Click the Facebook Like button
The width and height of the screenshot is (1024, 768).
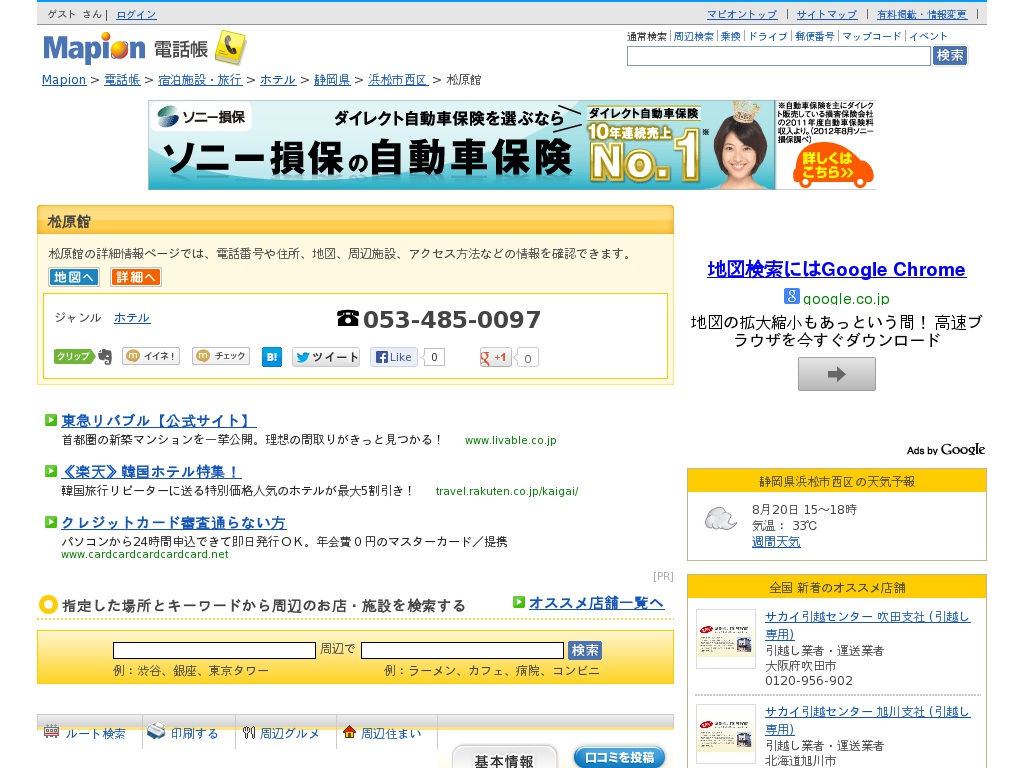click(x=394, y=357)
